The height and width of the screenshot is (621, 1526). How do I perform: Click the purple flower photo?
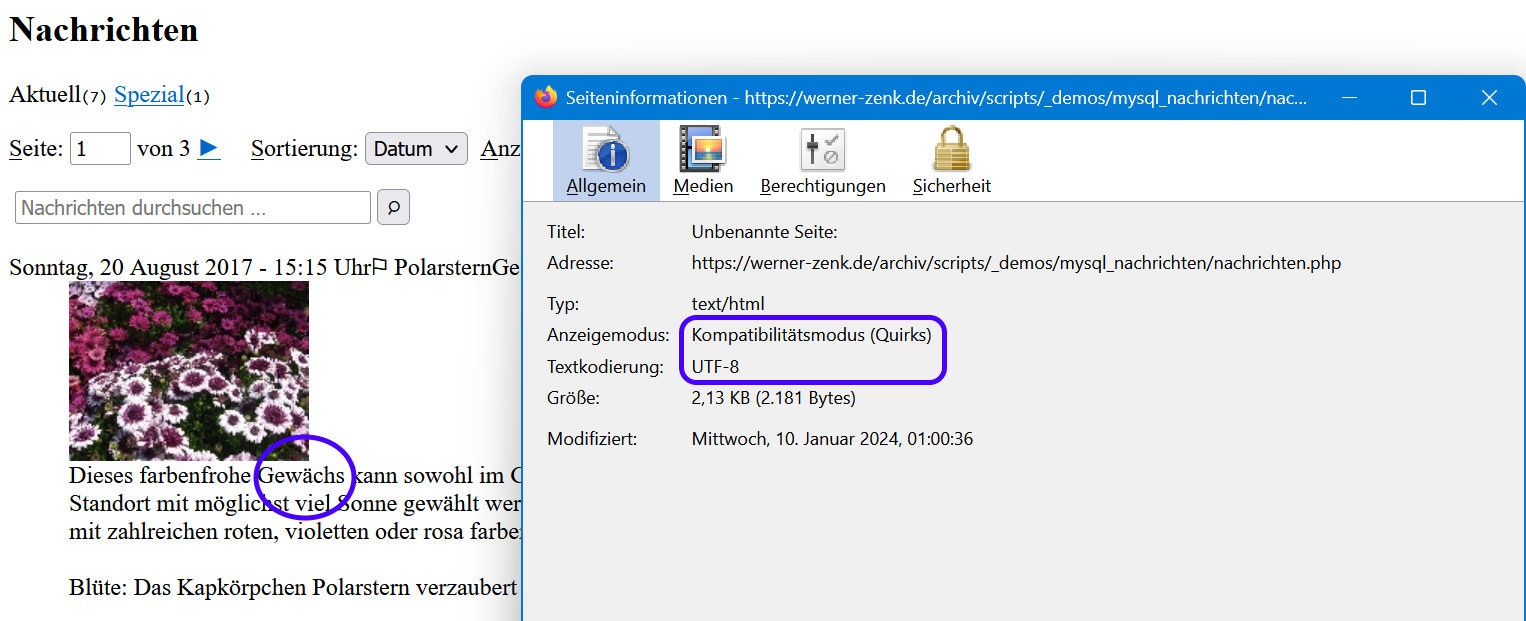click(189, 371)
